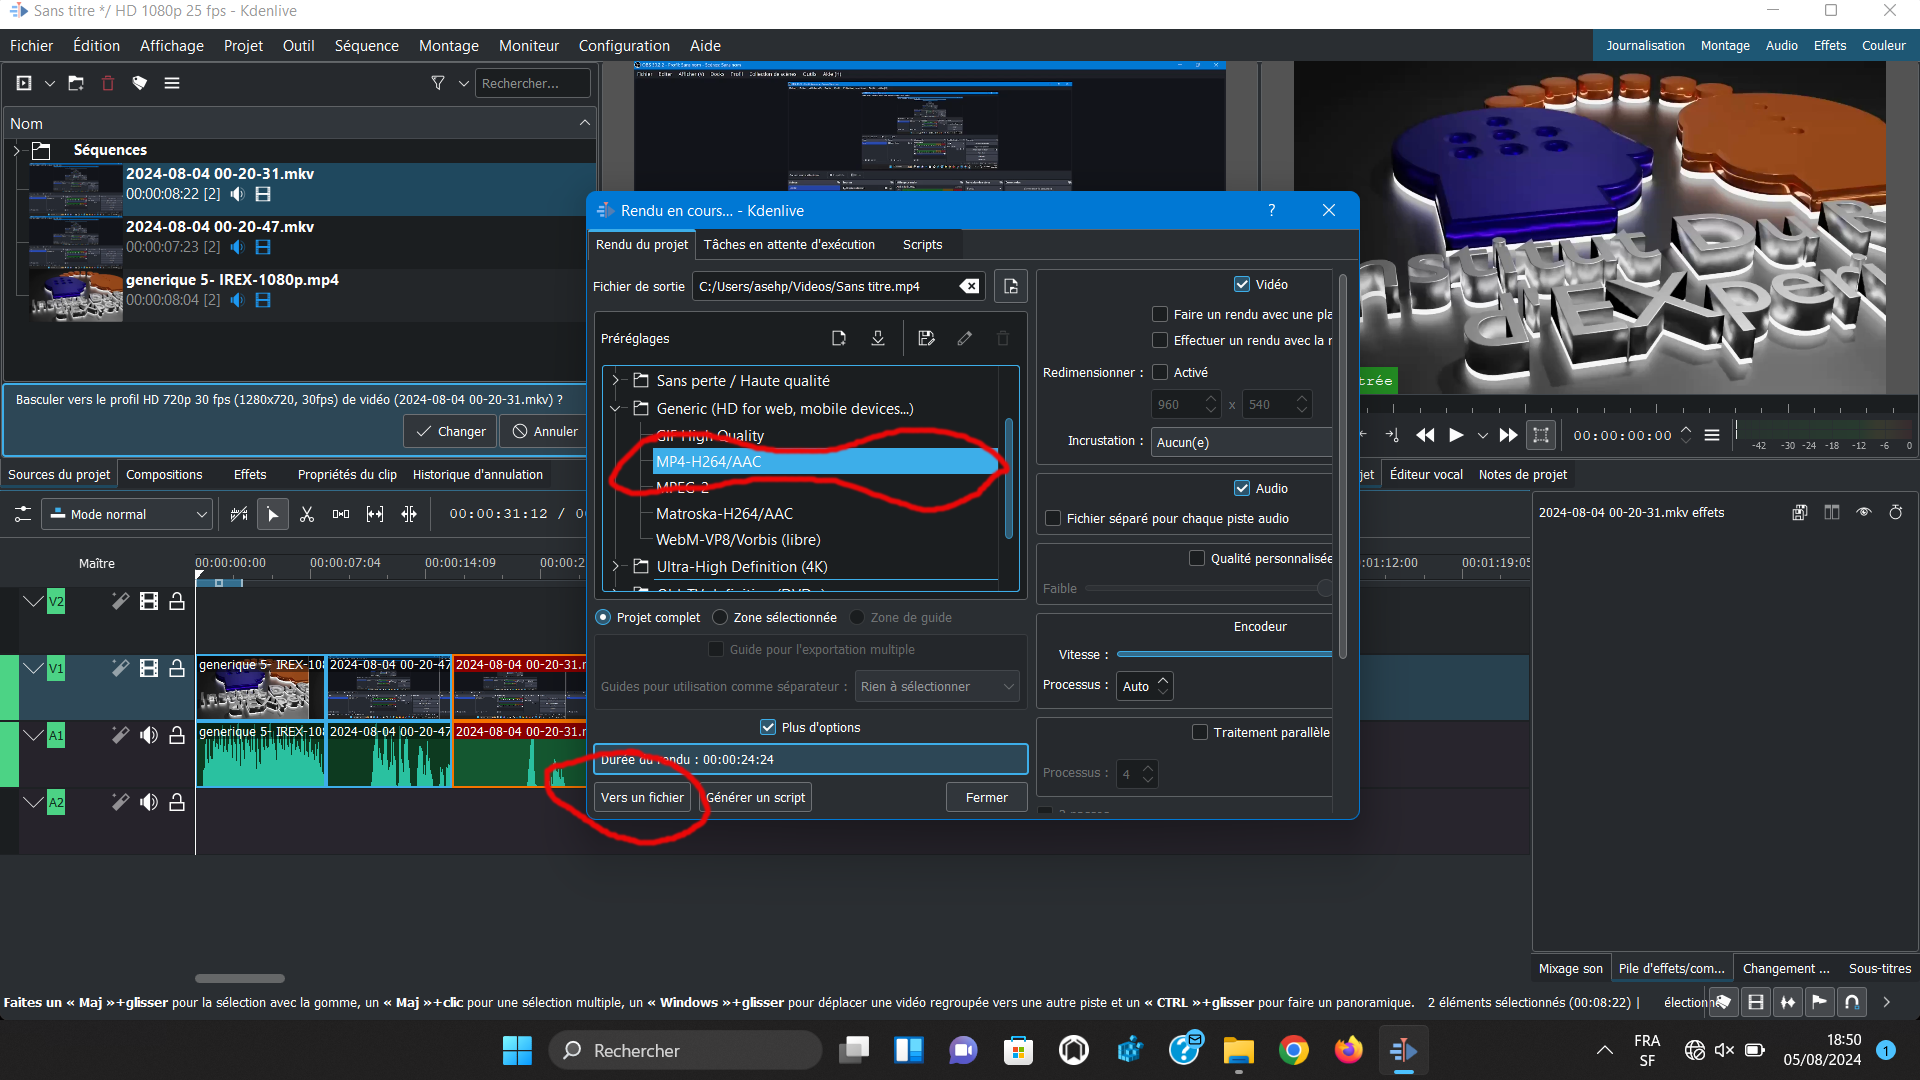
Task: Click the effects wand icon on track V1
Action: [x=120, y=668]
